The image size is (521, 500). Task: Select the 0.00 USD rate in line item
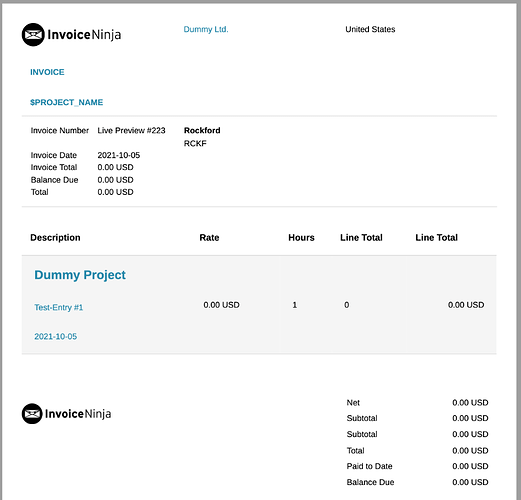(221, 305)
